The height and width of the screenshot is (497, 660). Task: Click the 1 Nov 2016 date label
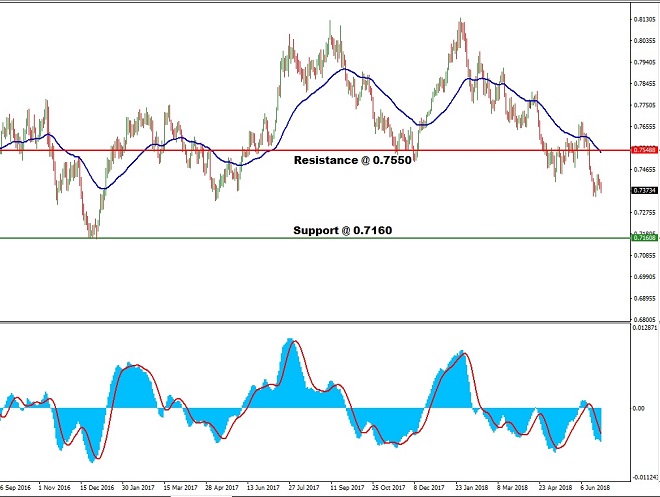[54, 488]
